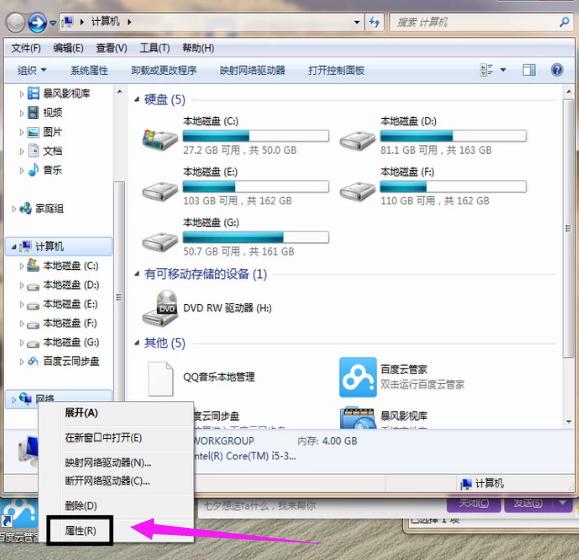Click the search magnifier icon
Screen dimensions: 579x560
click(564, 22)
